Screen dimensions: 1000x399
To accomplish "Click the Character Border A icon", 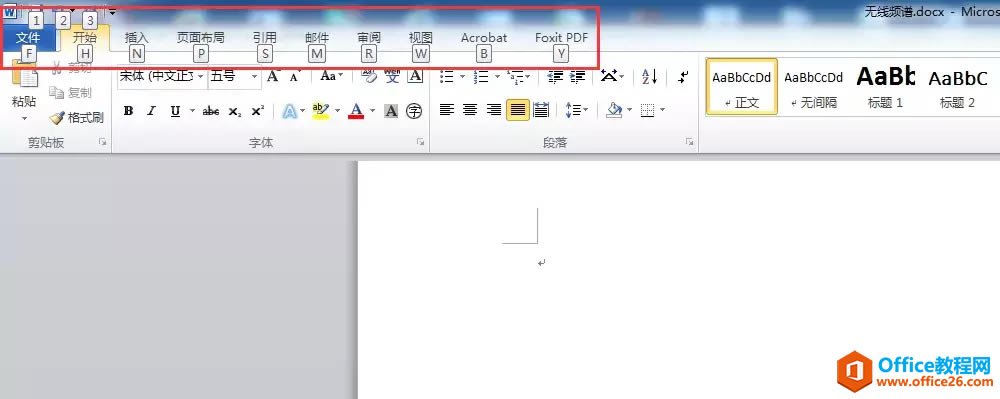I will coord(416,76).
